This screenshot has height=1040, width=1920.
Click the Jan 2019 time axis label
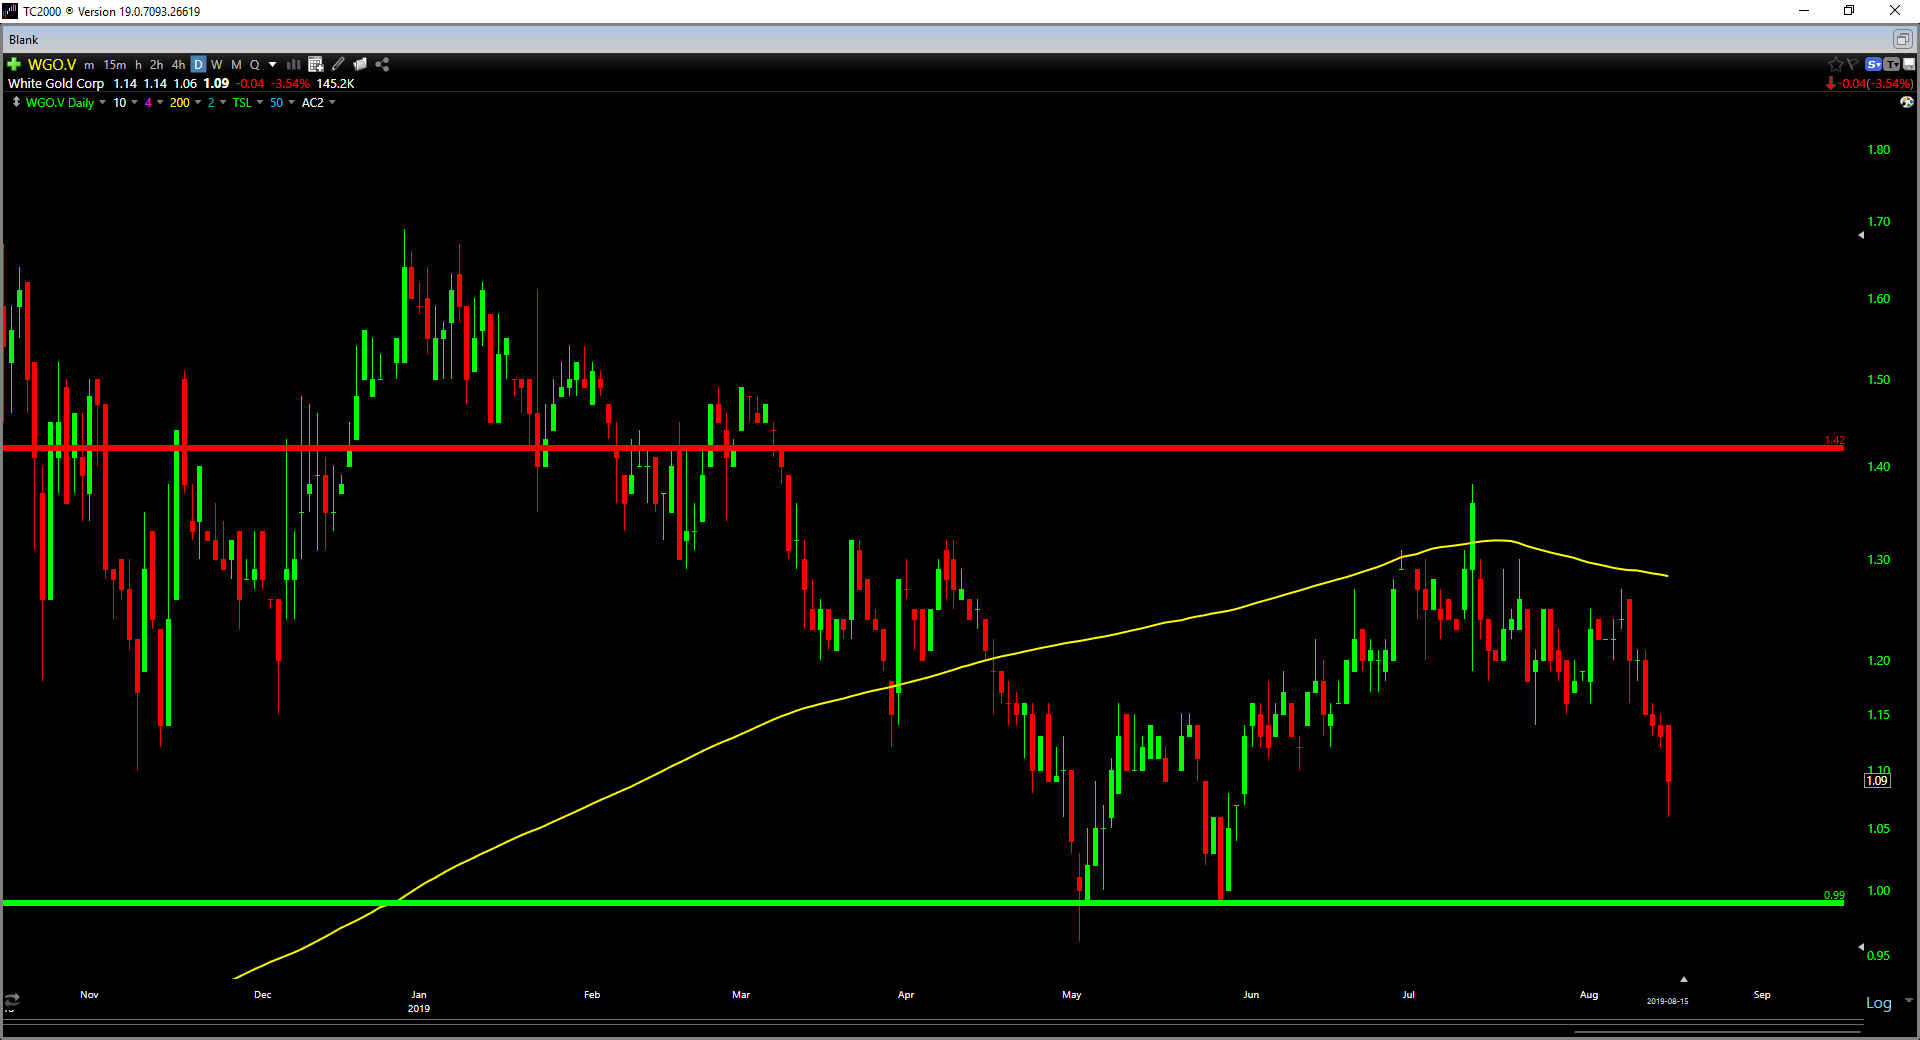pyautogui.click(x=419, y=1001)
